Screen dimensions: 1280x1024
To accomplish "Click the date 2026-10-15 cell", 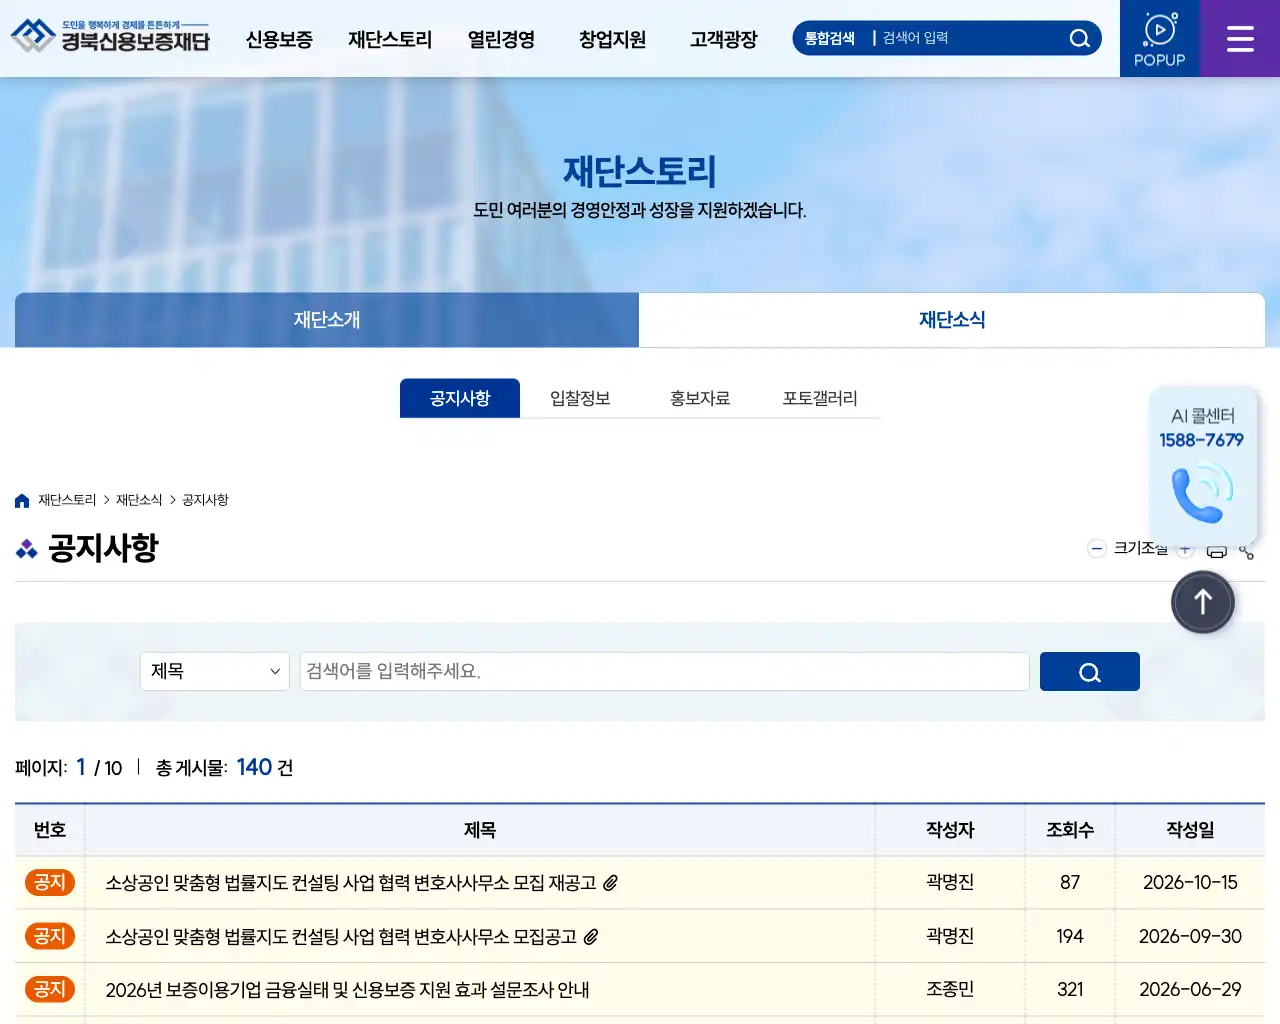I will pyautogui.click(x=1190, y=882).
